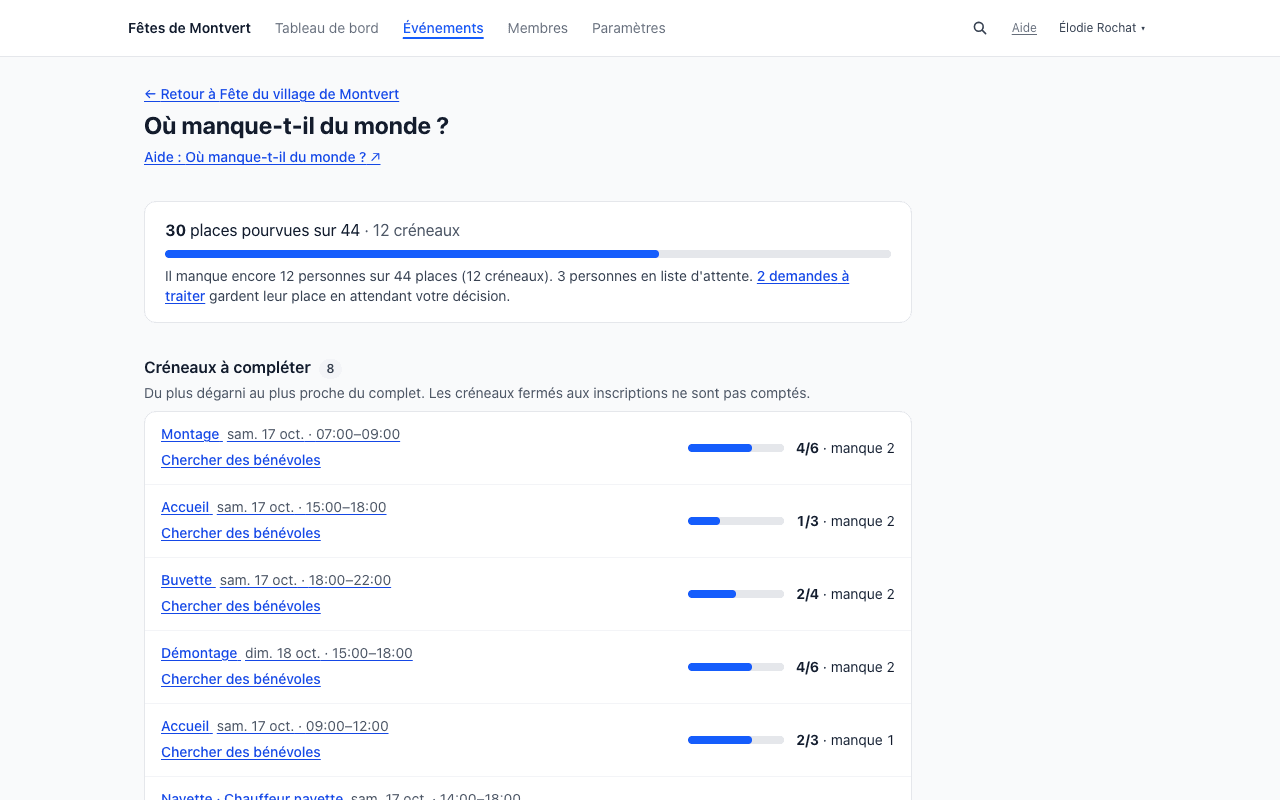Find volunteers for Montage 07:00–09:00
1280x800 pixels.
coord(241,460)
